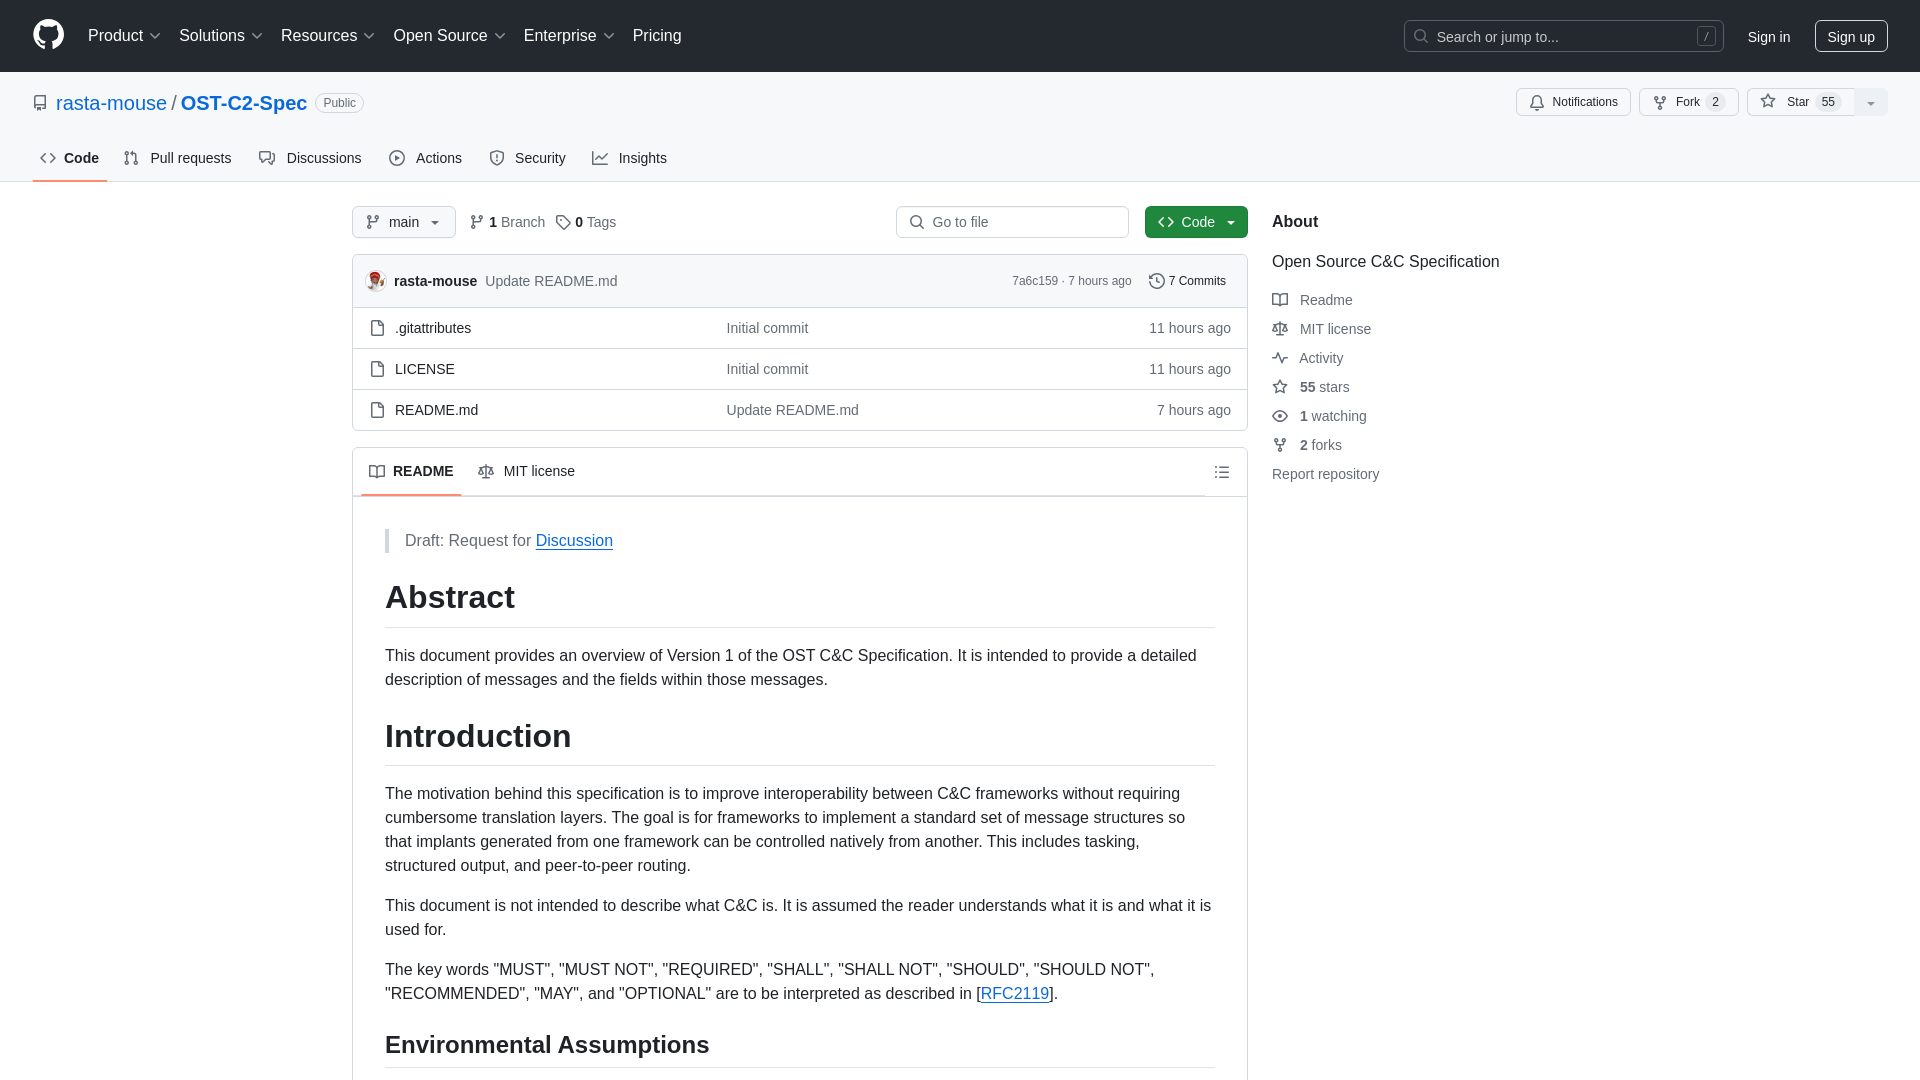This screenshot has width=1920, height=1080.
Task: Click the book icon beside Readme in About
Action: [x=1280, y=300]
